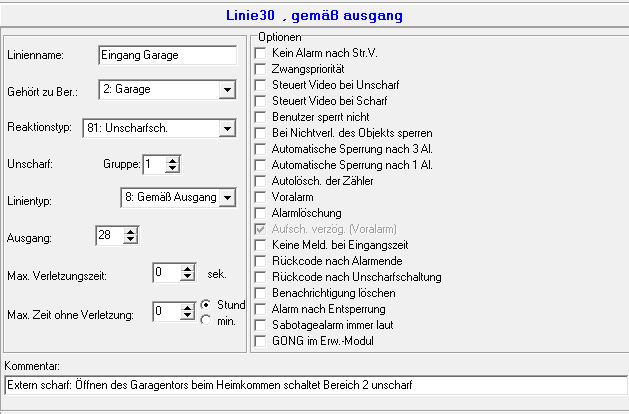Enable the Voralarm checkbox

click(x=261, y=197)
